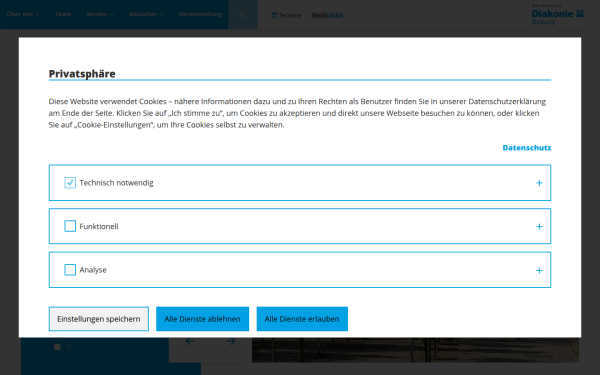600x375 pixels.
Task: Click Einstellungen speichern button
Action: [x=99, y=319]
